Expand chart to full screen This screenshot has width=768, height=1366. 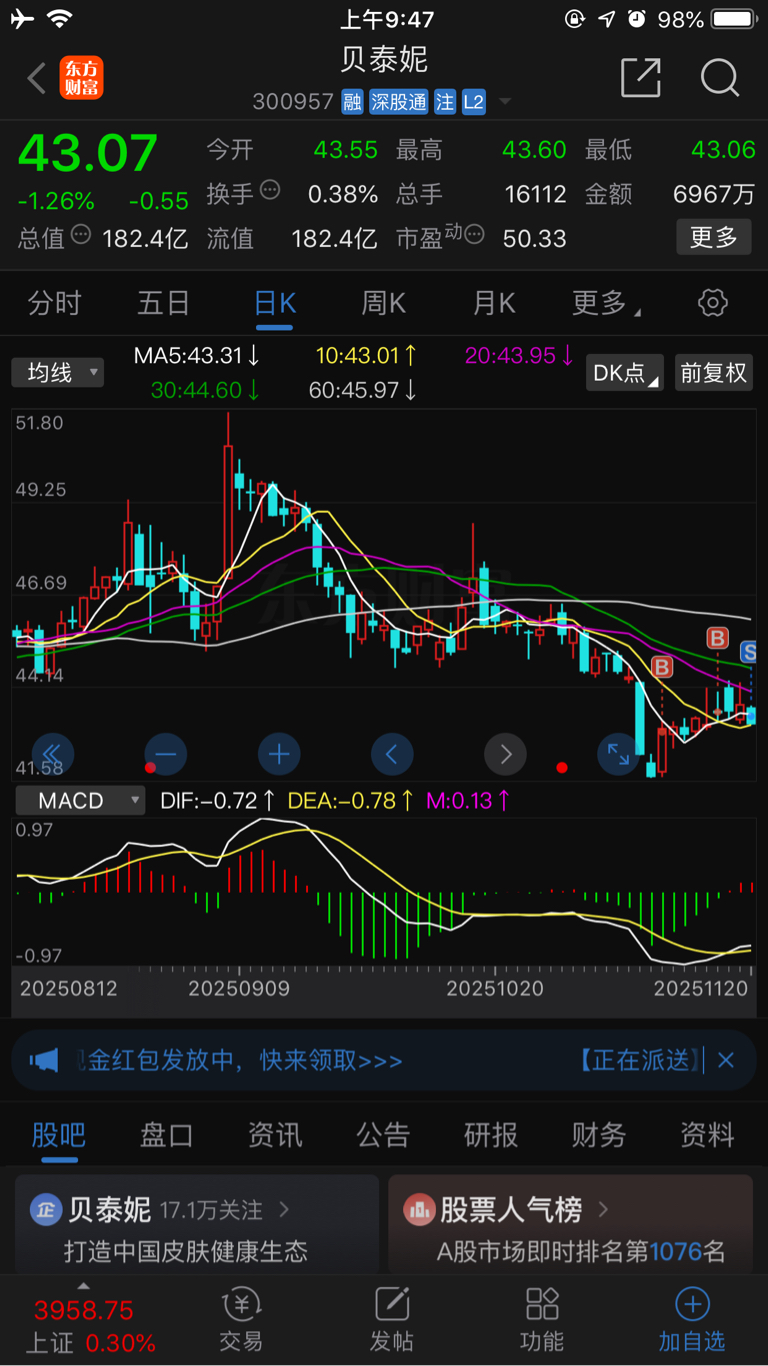pos(618,754)
